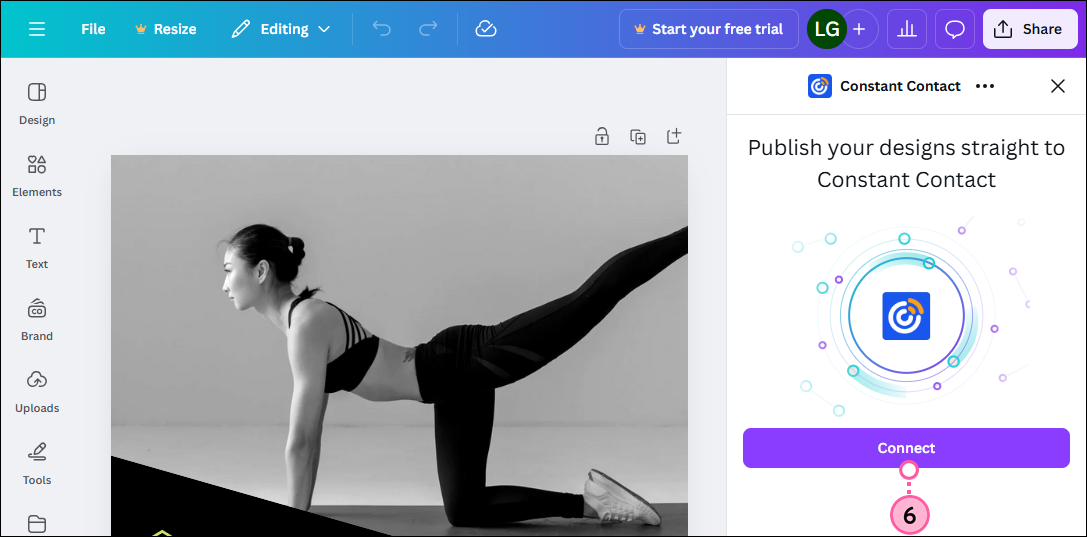Expand the Editing mode dropdown
Image resolution: width=1087 pixels, height=537 pixels.
point(281,29)
